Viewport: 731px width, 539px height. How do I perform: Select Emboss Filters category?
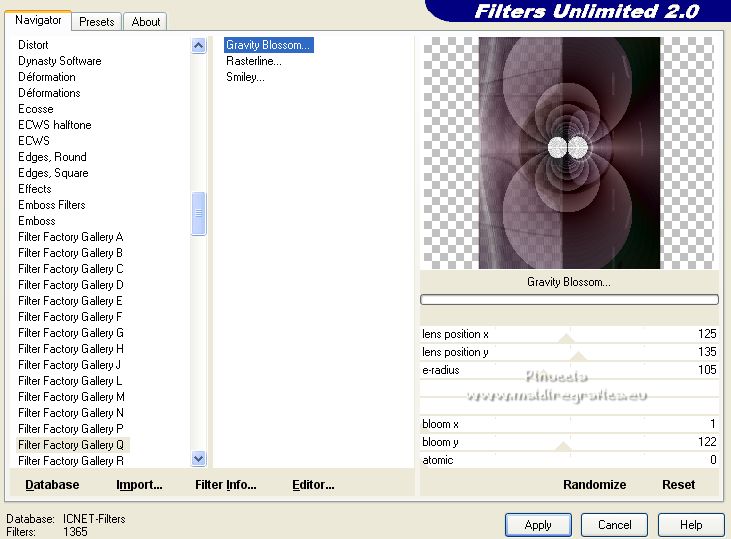tap(52, 205)
